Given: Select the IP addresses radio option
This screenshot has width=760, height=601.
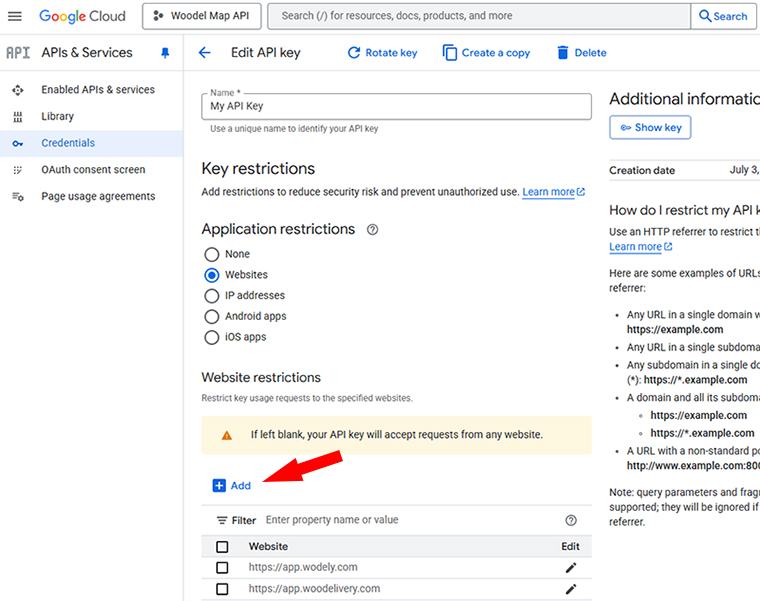Looking at the screenshot, I should click(211, 296).
